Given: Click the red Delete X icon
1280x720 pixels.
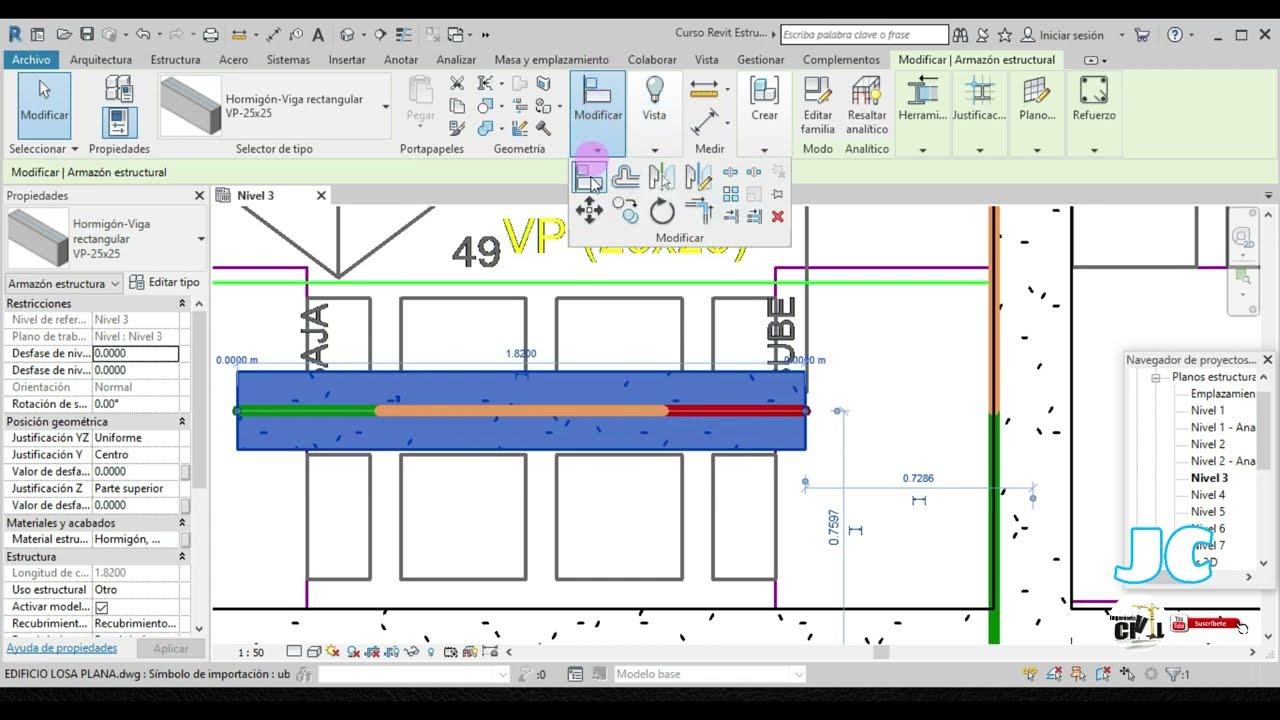Looking at the screenshot, I should coord(778,216).
